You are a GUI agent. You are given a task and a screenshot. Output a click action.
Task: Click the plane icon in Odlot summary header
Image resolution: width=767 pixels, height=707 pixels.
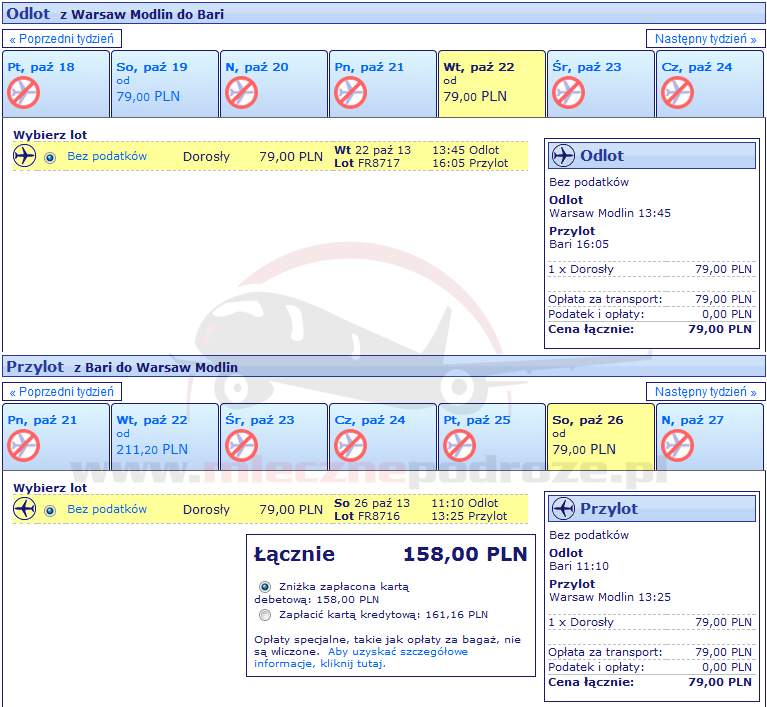pos(564,155)
